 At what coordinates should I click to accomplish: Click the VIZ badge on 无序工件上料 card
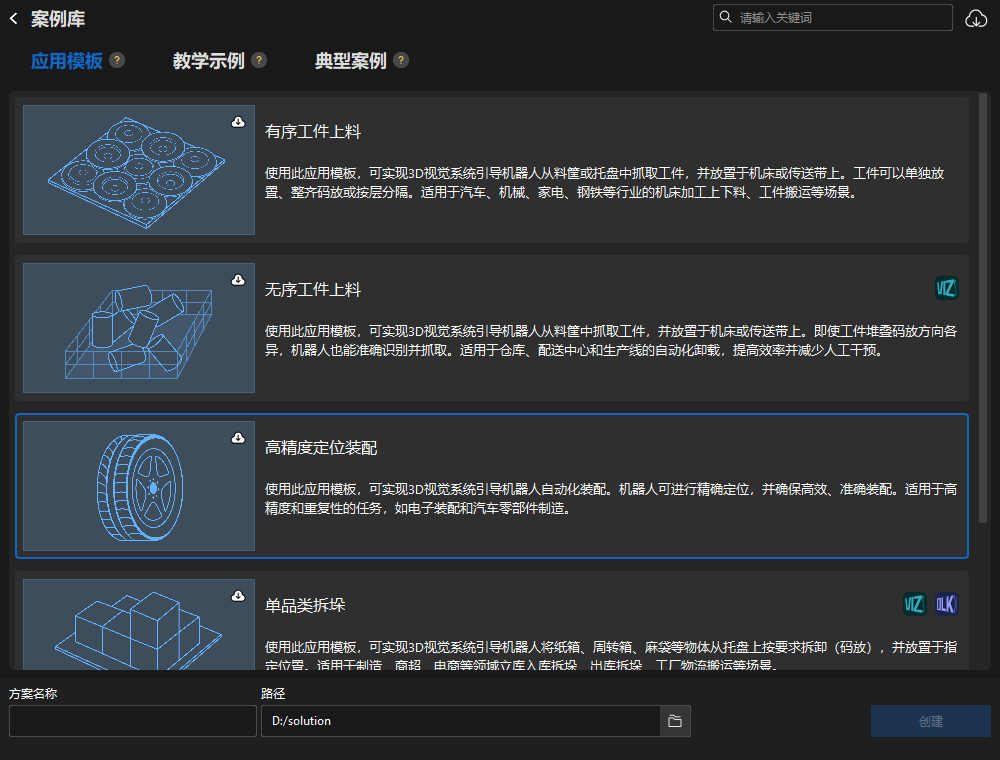(946, 288)
